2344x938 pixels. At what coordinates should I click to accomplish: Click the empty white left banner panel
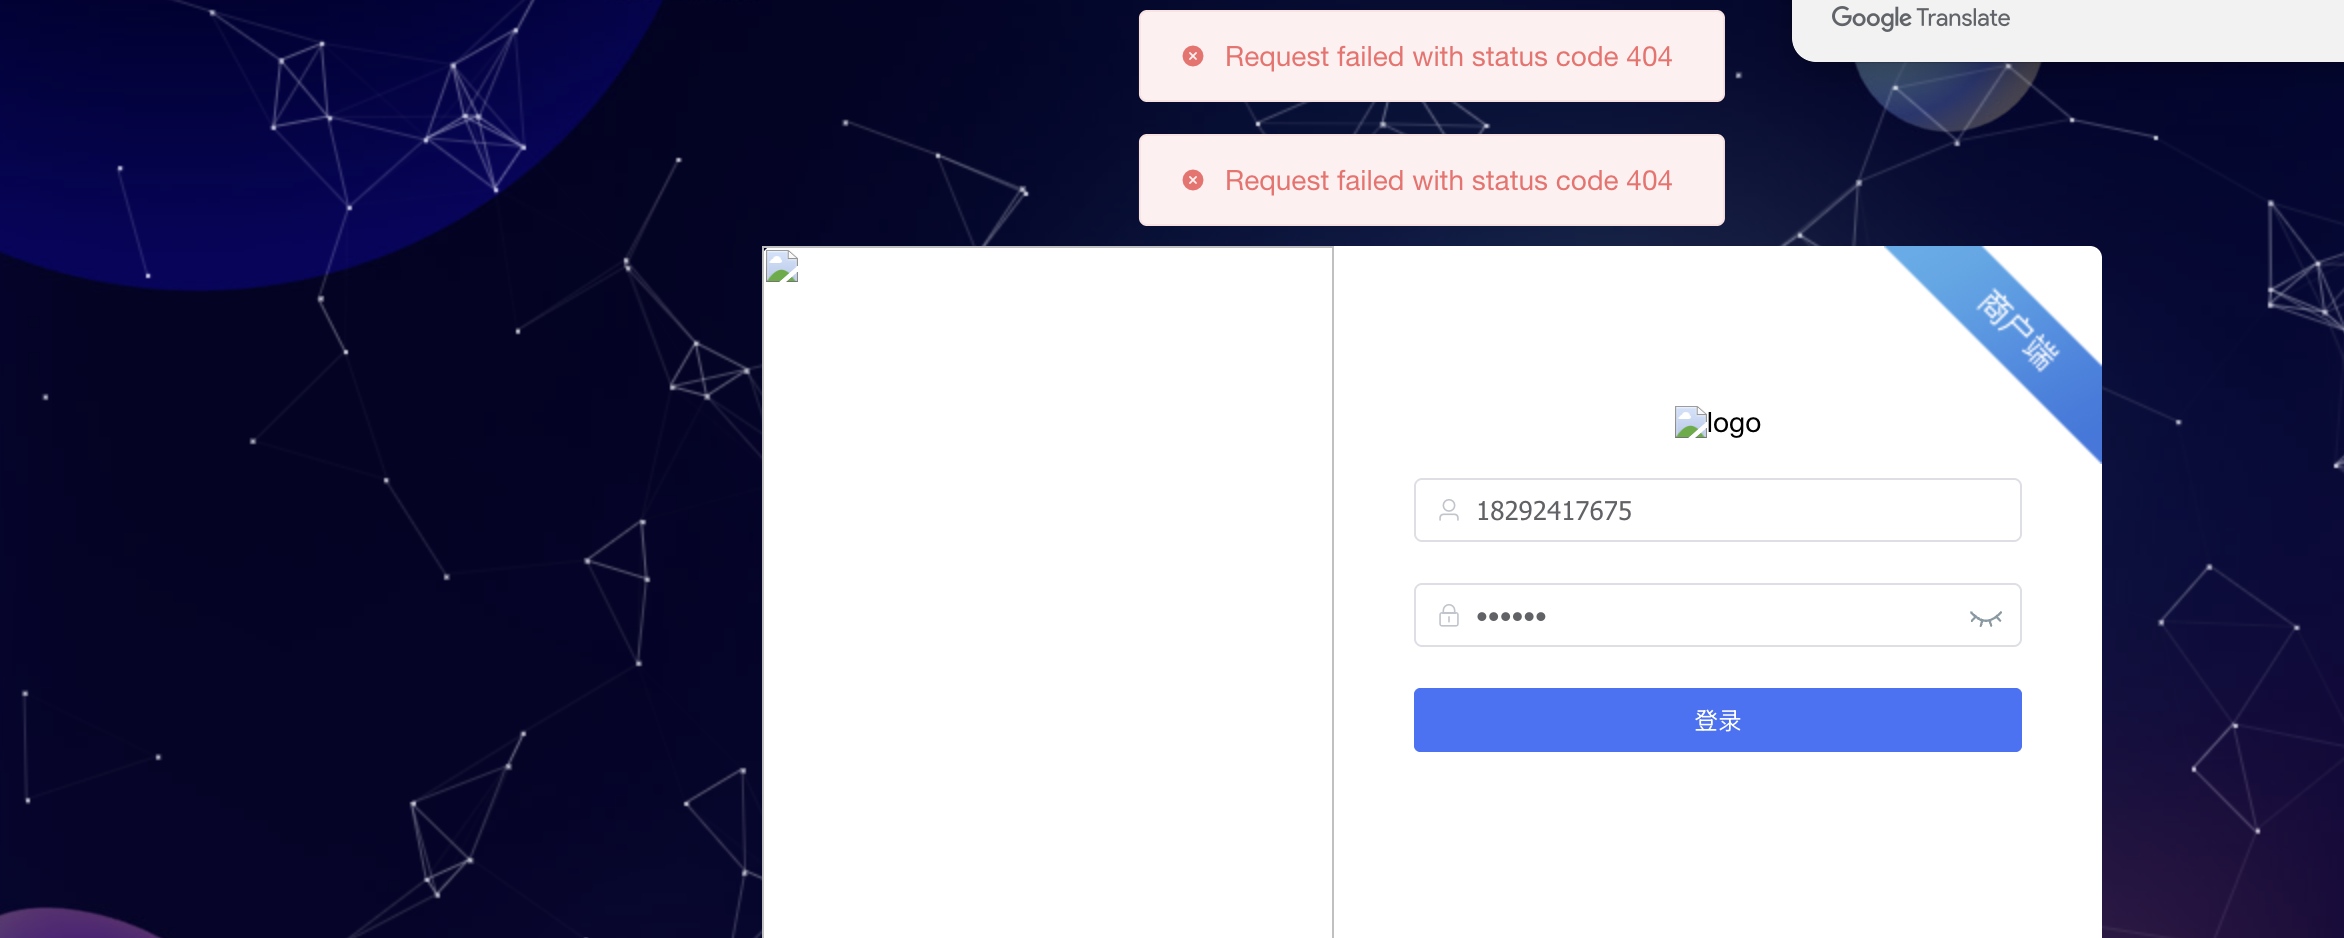[1047, 600]
